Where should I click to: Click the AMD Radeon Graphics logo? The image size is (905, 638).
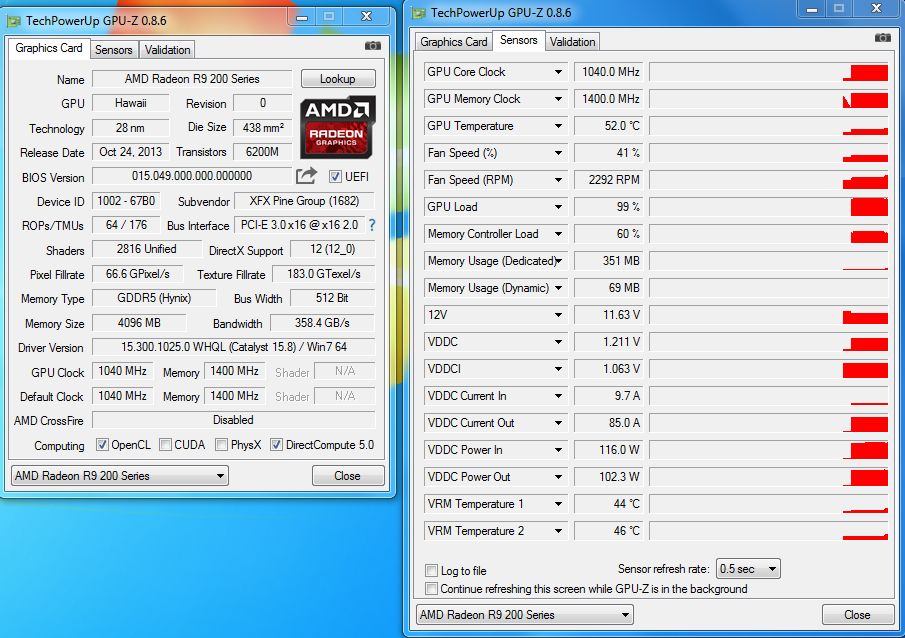coord(338,127)
